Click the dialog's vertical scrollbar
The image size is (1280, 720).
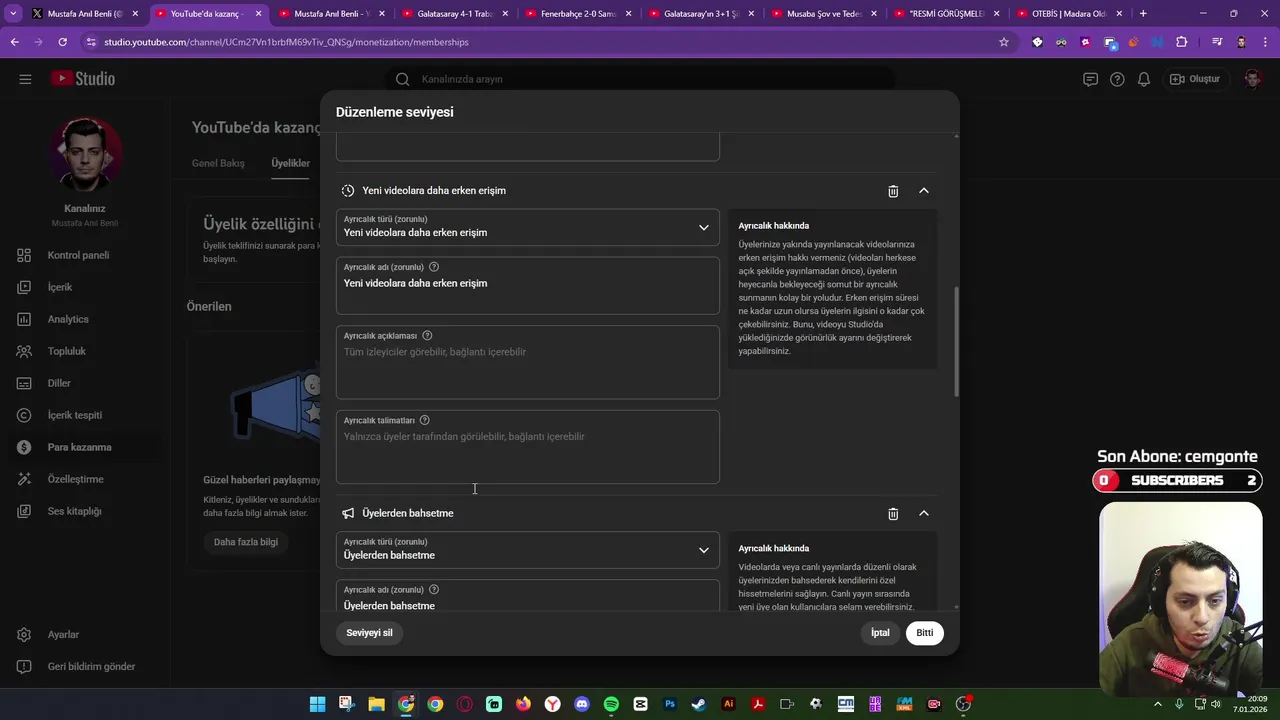(956, 342)
